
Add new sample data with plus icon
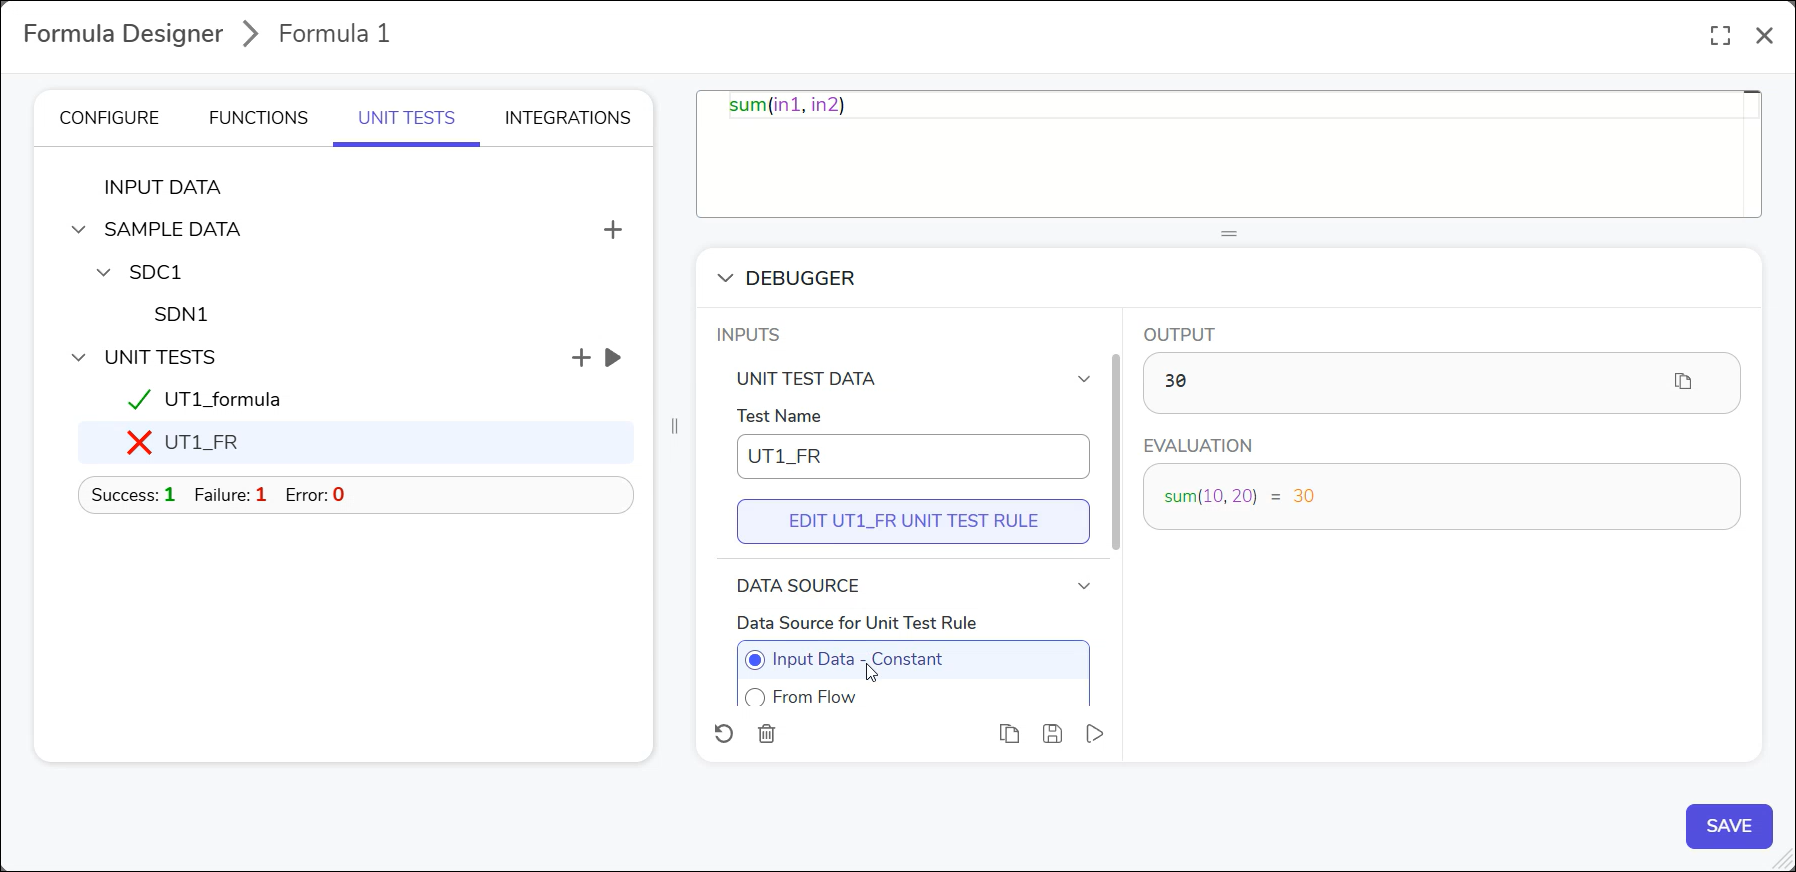tap(613, 230)
